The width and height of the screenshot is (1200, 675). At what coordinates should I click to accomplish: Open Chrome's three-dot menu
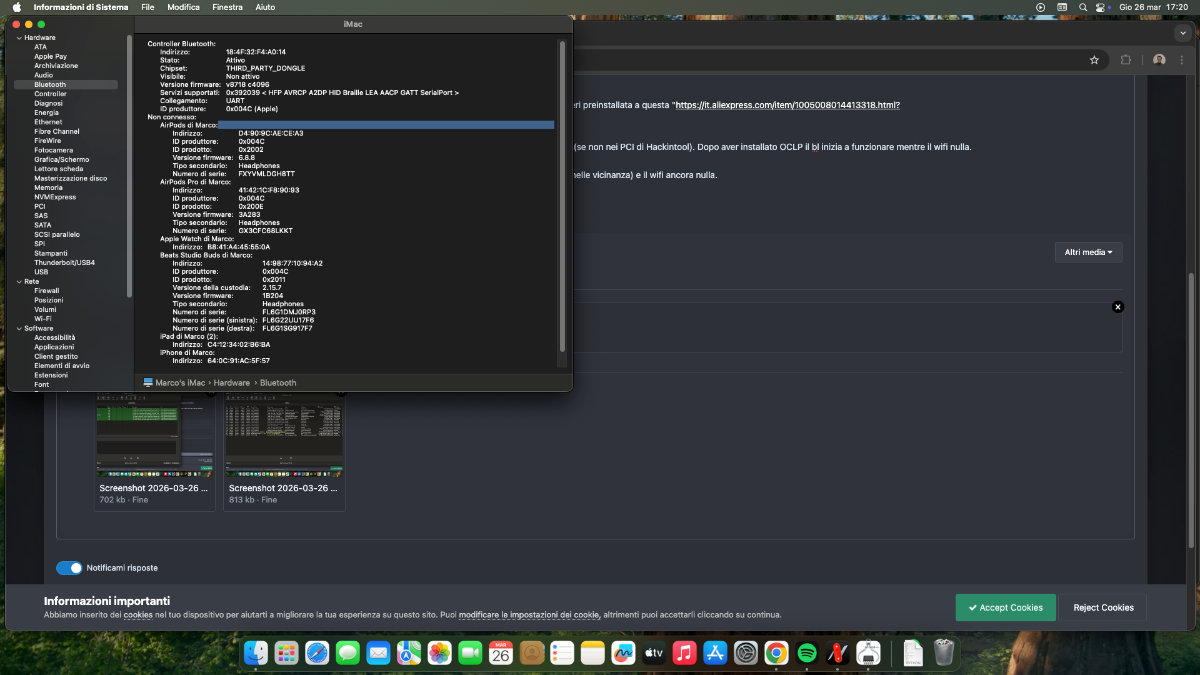[x=1183, y=60]
